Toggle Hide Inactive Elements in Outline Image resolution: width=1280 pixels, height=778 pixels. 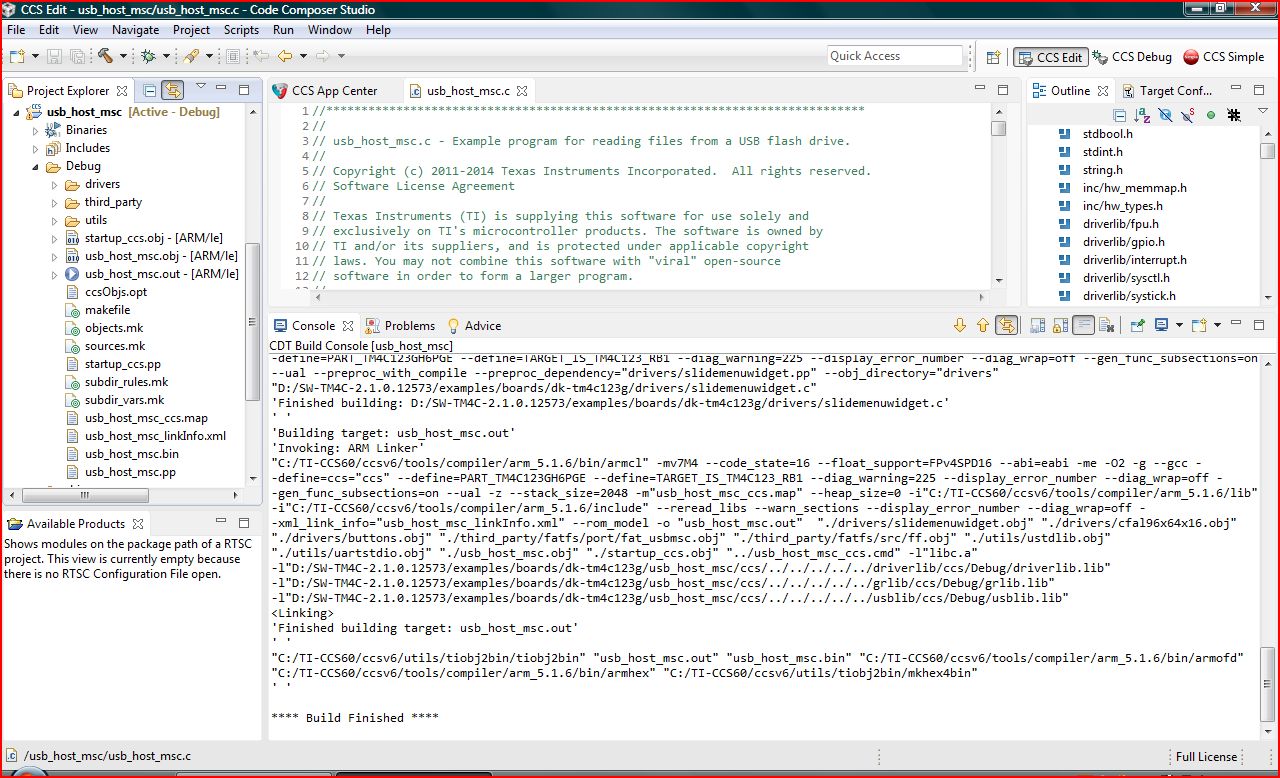[x=1234, y=115]
